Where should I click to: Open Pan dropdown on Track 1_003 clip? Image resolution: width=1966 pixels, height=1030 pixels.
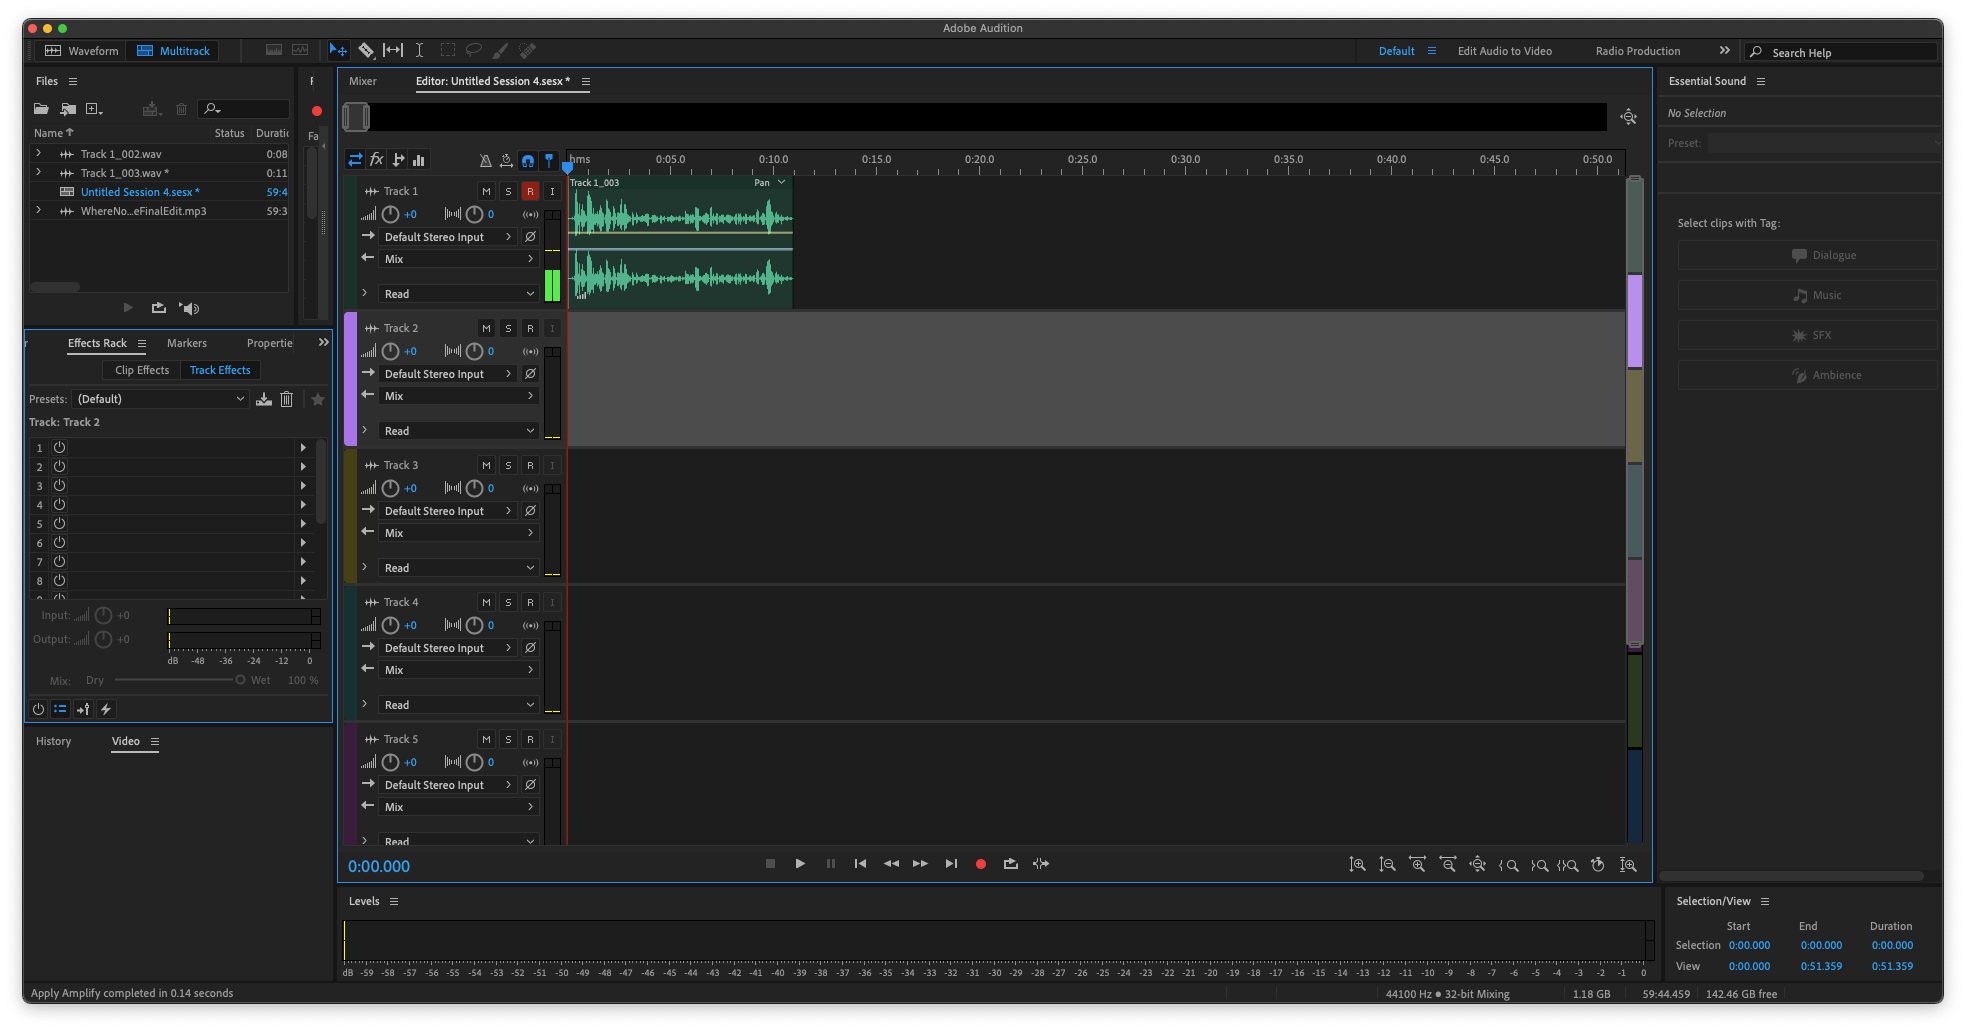point(770,183)
